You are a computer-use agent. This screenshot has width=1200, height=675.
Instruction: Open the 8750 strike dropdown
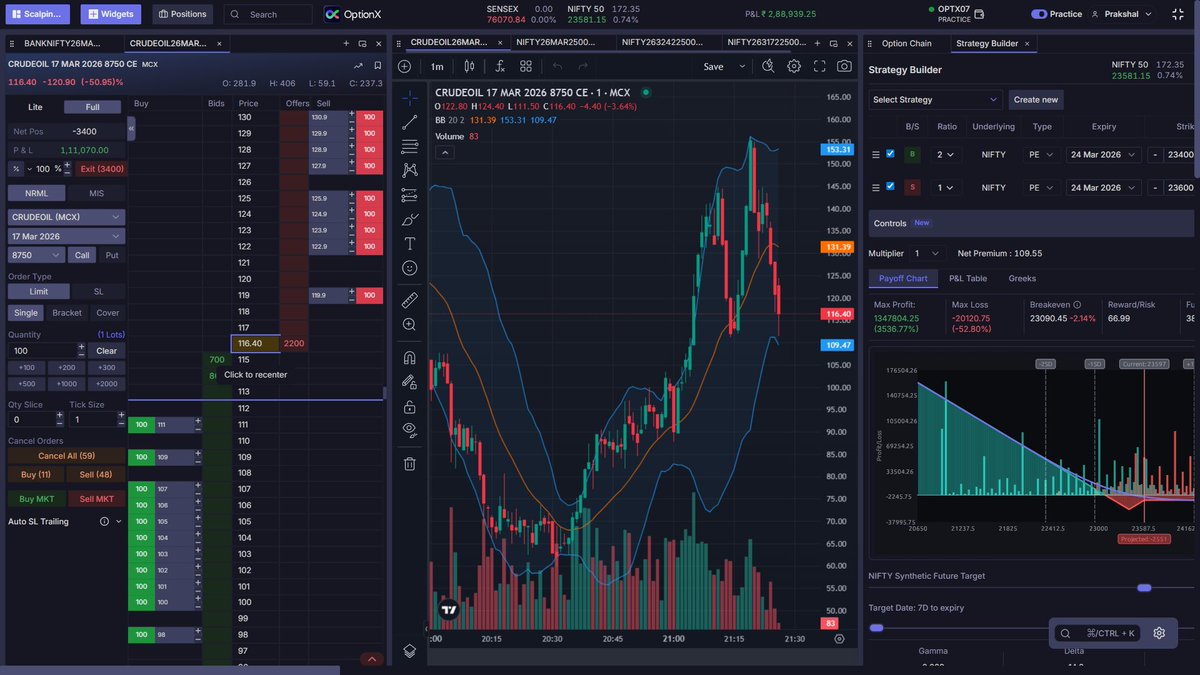[37, 255]
